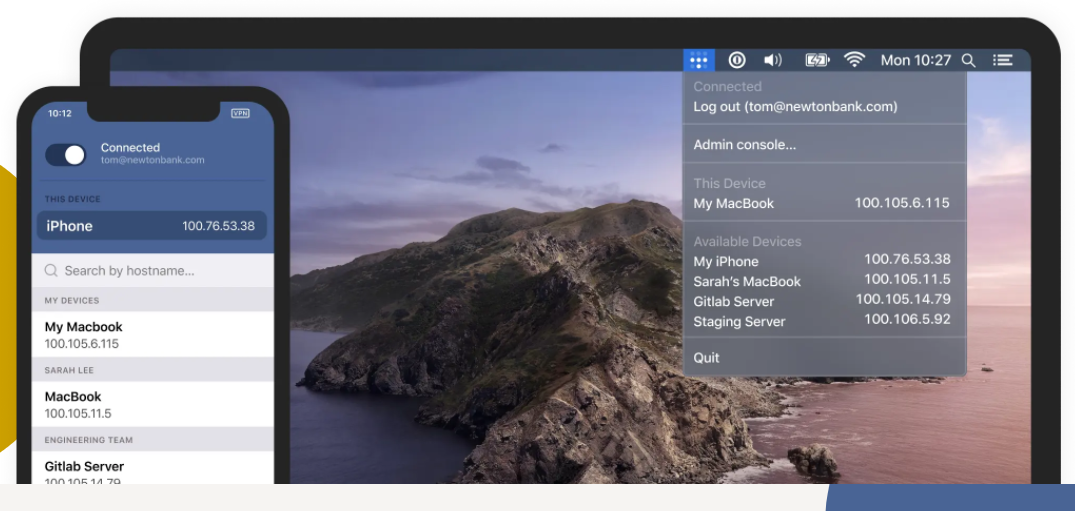Open the Tailscale dots menu bar icon
This screenshot has width=1075, height=511.
coord(699,60)
